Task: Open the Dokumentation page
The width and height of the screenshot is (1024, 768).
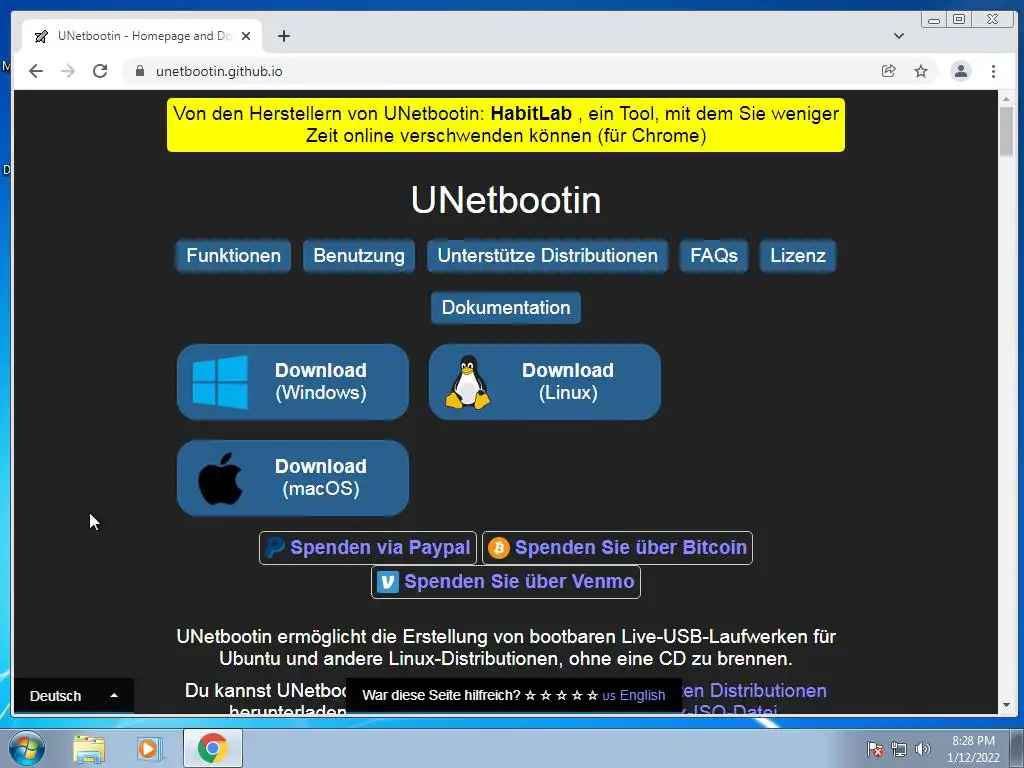Action: point(505,308)
